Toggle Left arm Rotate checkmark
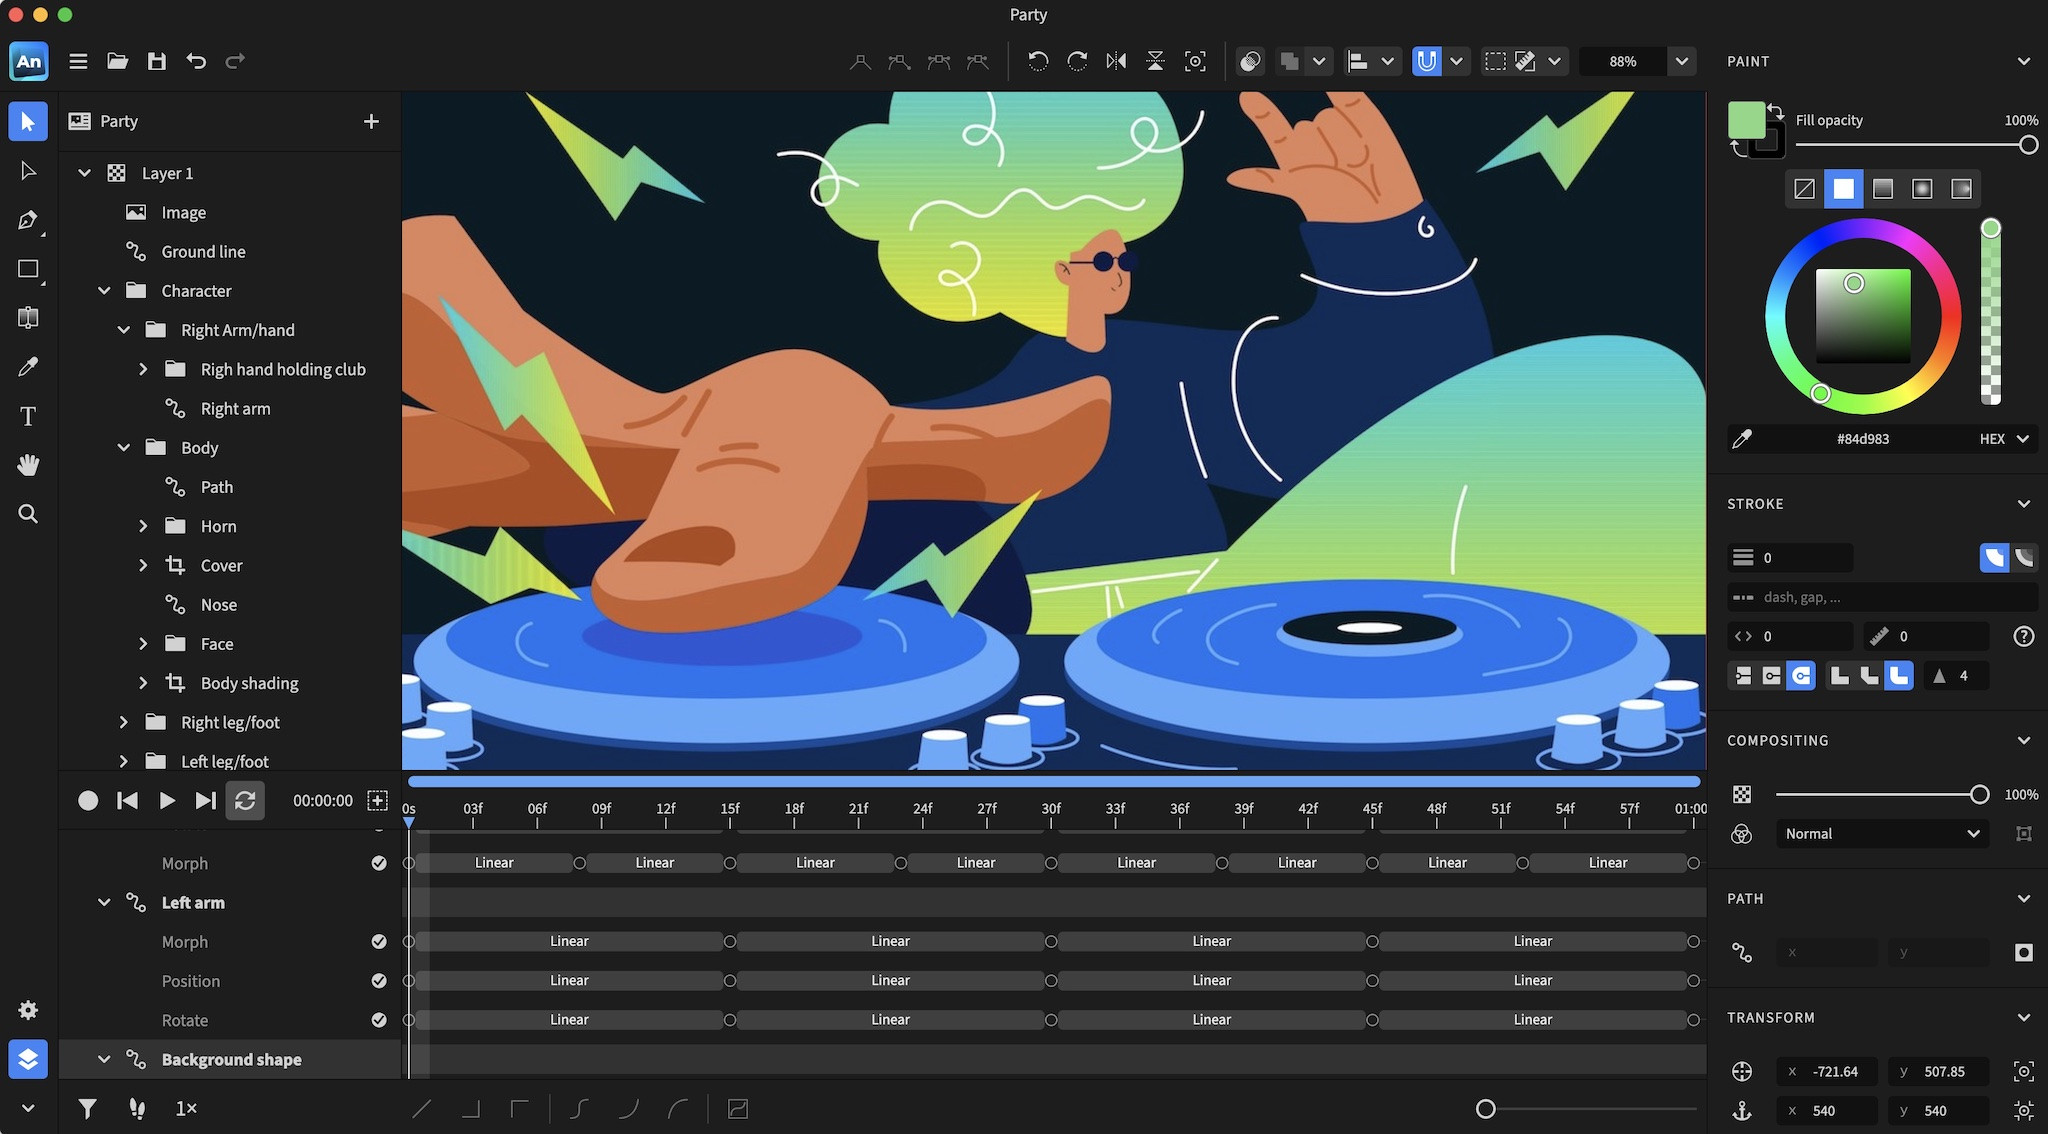2048x1134 pixels. (379, 1020)
